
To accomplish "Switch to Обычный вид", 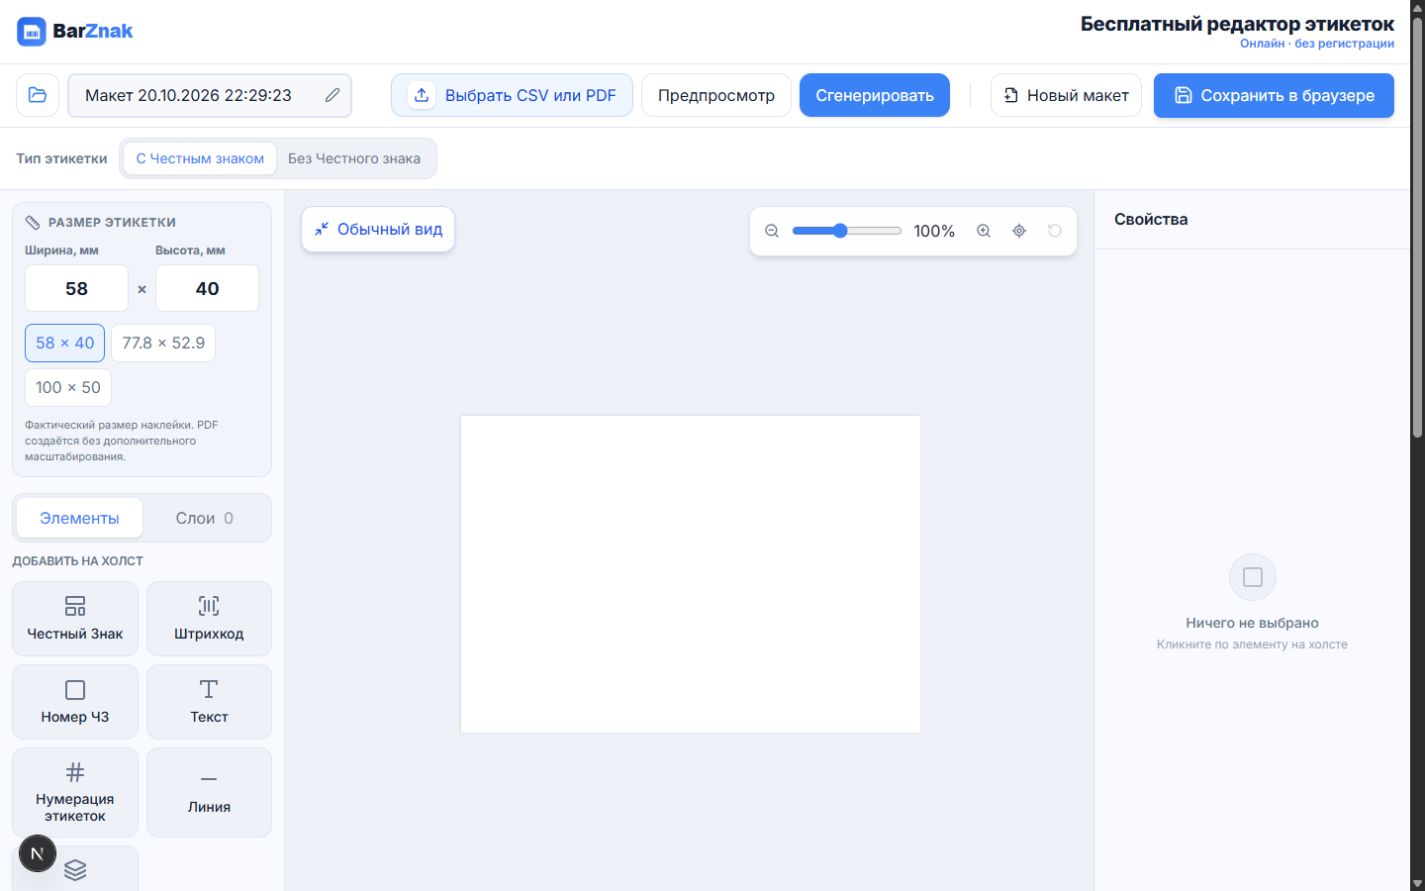I will tap(378, 229).
